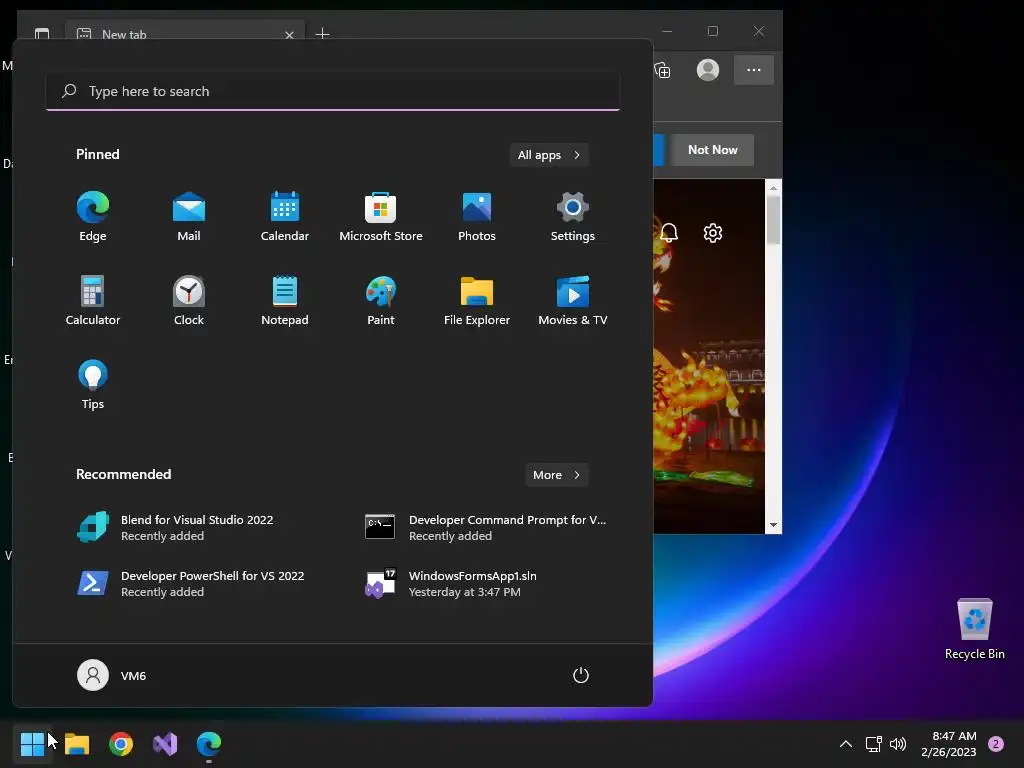
Task: Expand the All apps list
Action: tap(549, 155)
